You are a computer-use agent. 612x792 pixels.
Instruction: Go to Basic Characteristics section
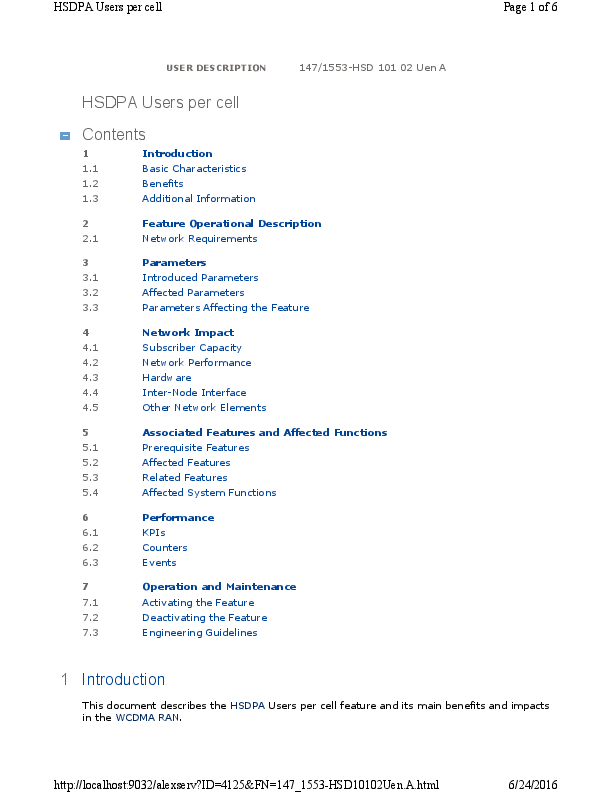tap(194, 169)
